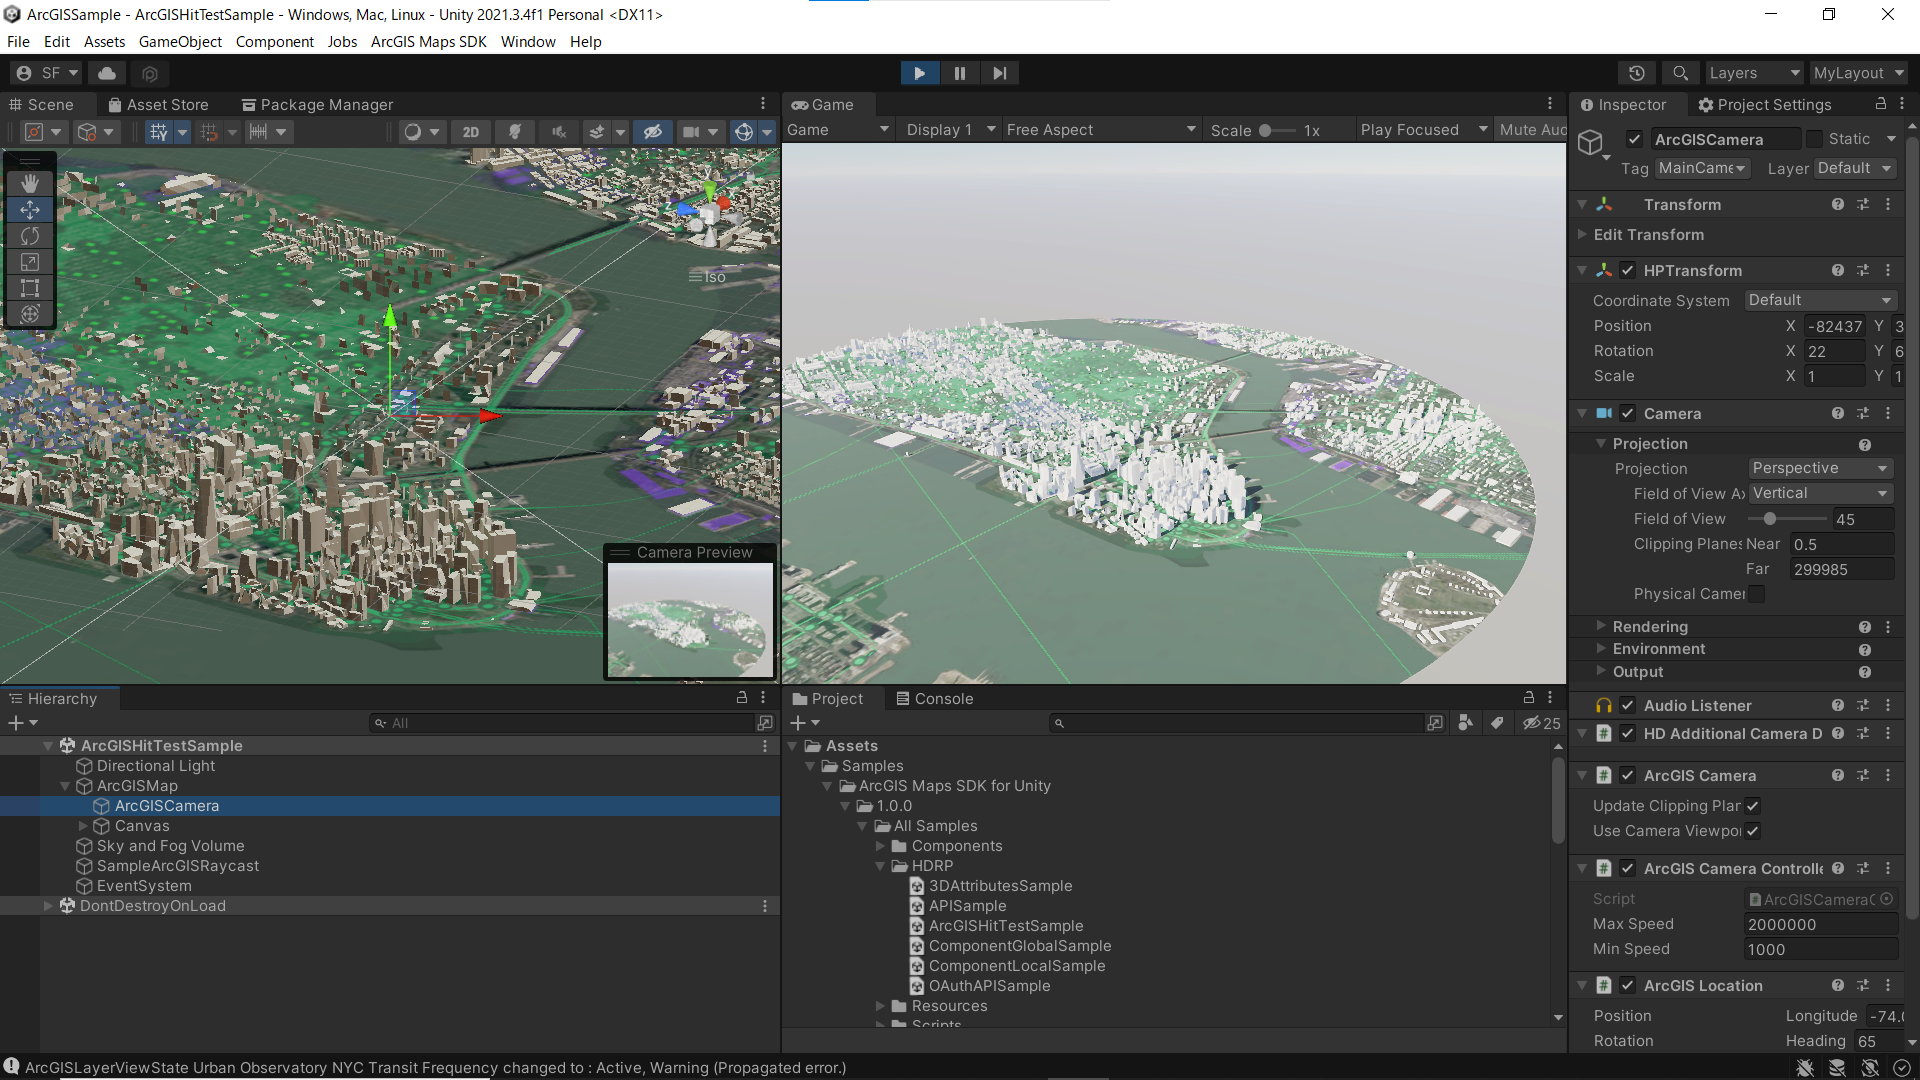This screenshot has width=1920, height=1080.
Task: Enable the Physical Camera checkbox
Action: 1758,594
